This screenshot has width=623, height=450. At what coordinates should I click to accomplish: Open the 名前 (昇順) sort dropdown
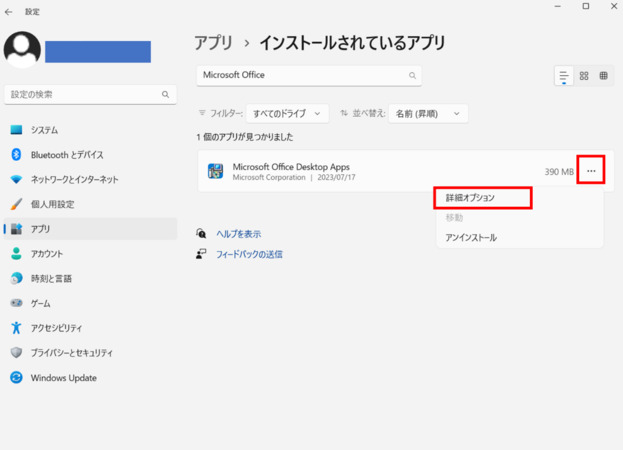pos(428,114)
